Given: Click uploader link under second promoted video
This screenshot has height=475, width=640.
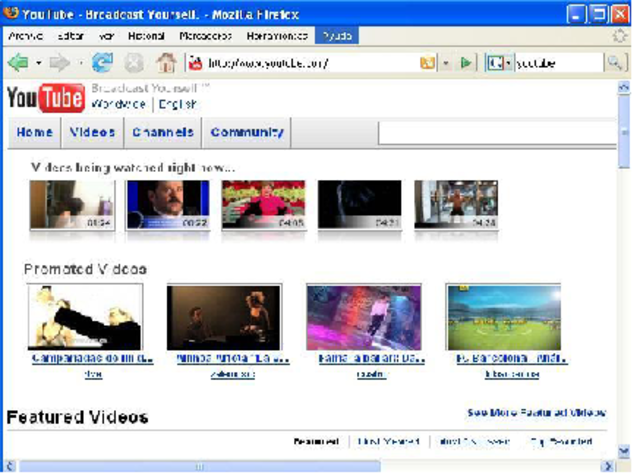Looking at the screenshot, I should [233, 374].
